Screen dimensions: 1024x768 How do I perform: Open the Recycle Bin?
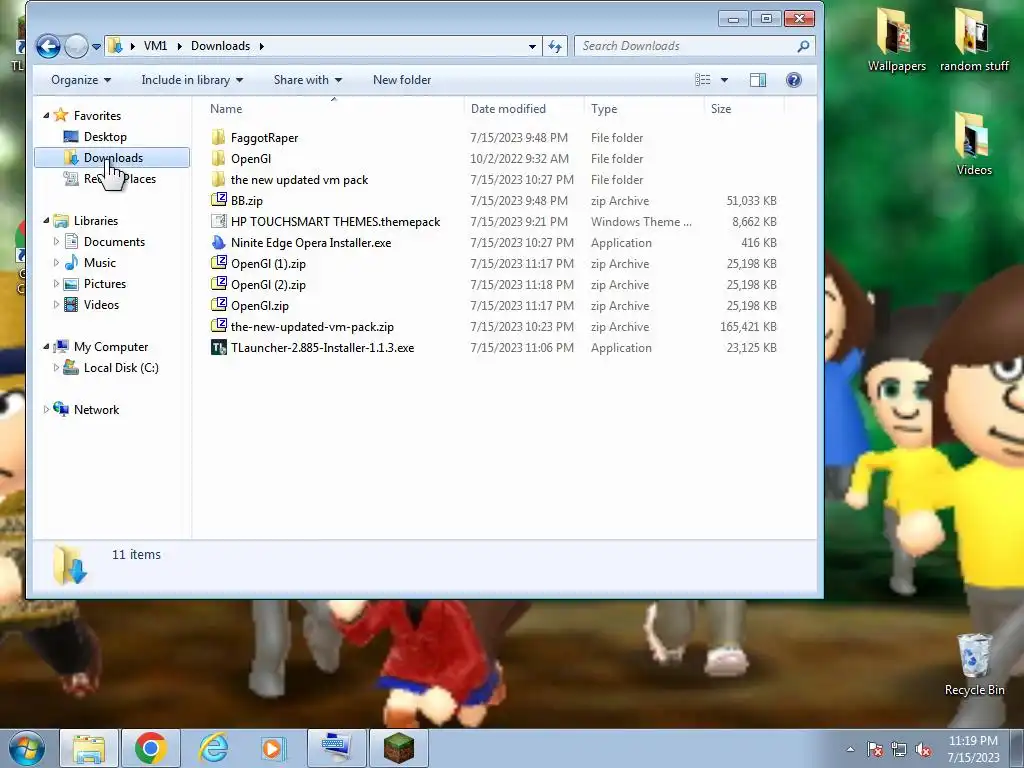[974, 665]
